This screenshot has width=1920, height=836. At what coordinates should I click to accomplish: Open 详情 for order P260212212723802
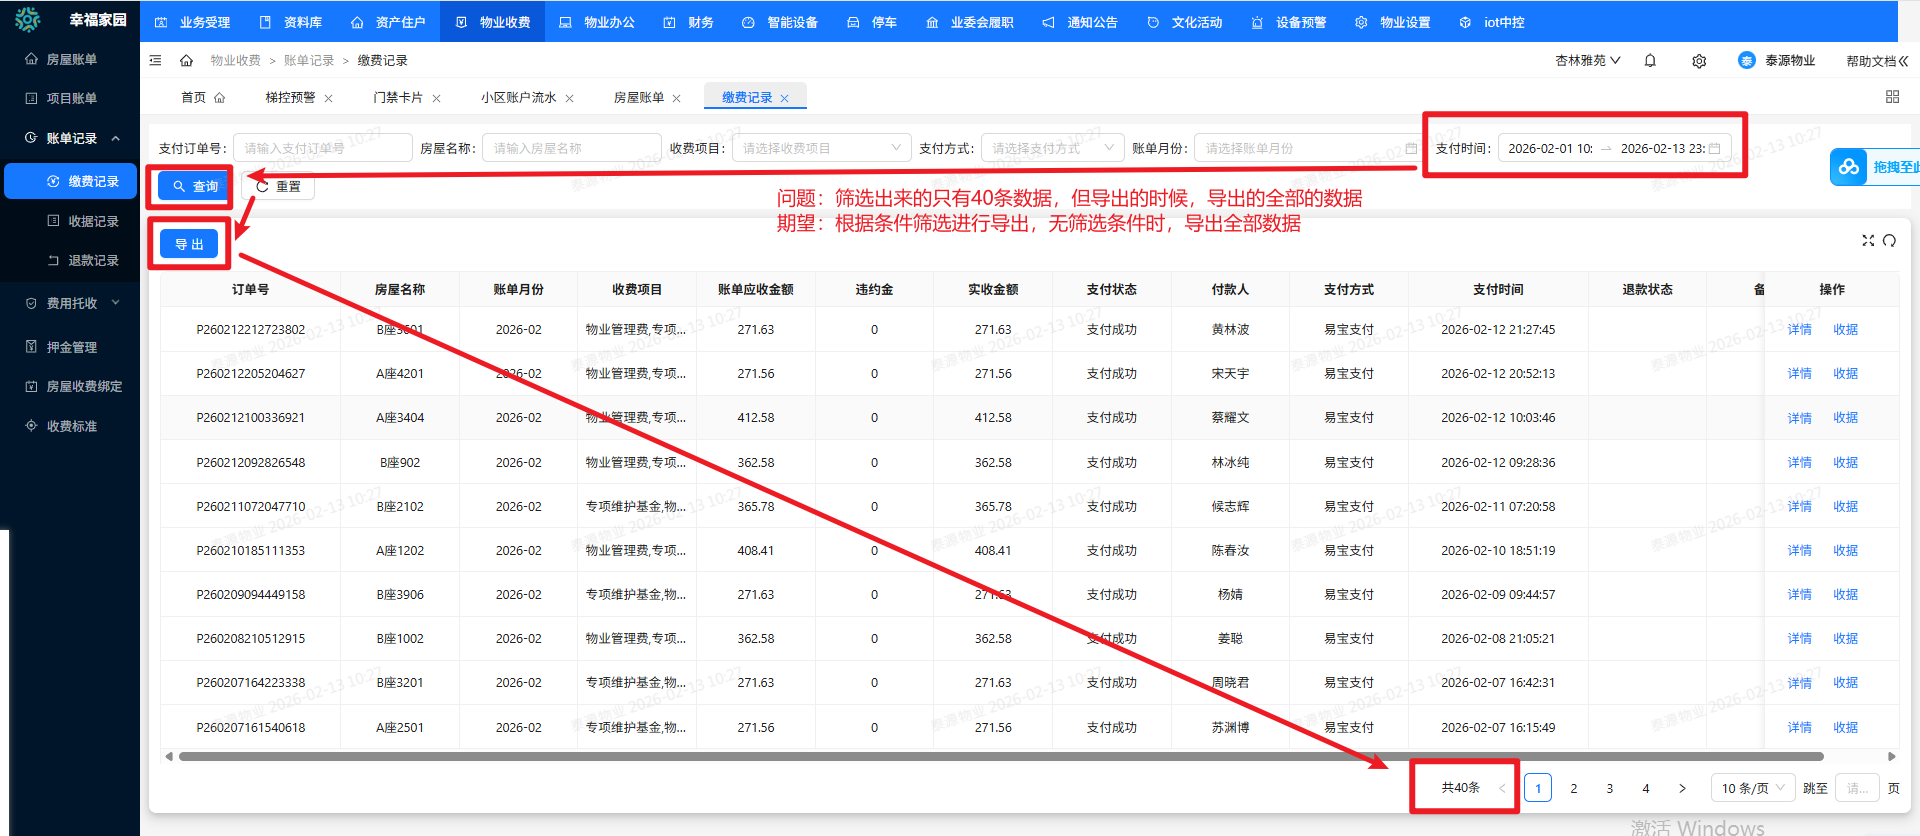point(1799,329)
